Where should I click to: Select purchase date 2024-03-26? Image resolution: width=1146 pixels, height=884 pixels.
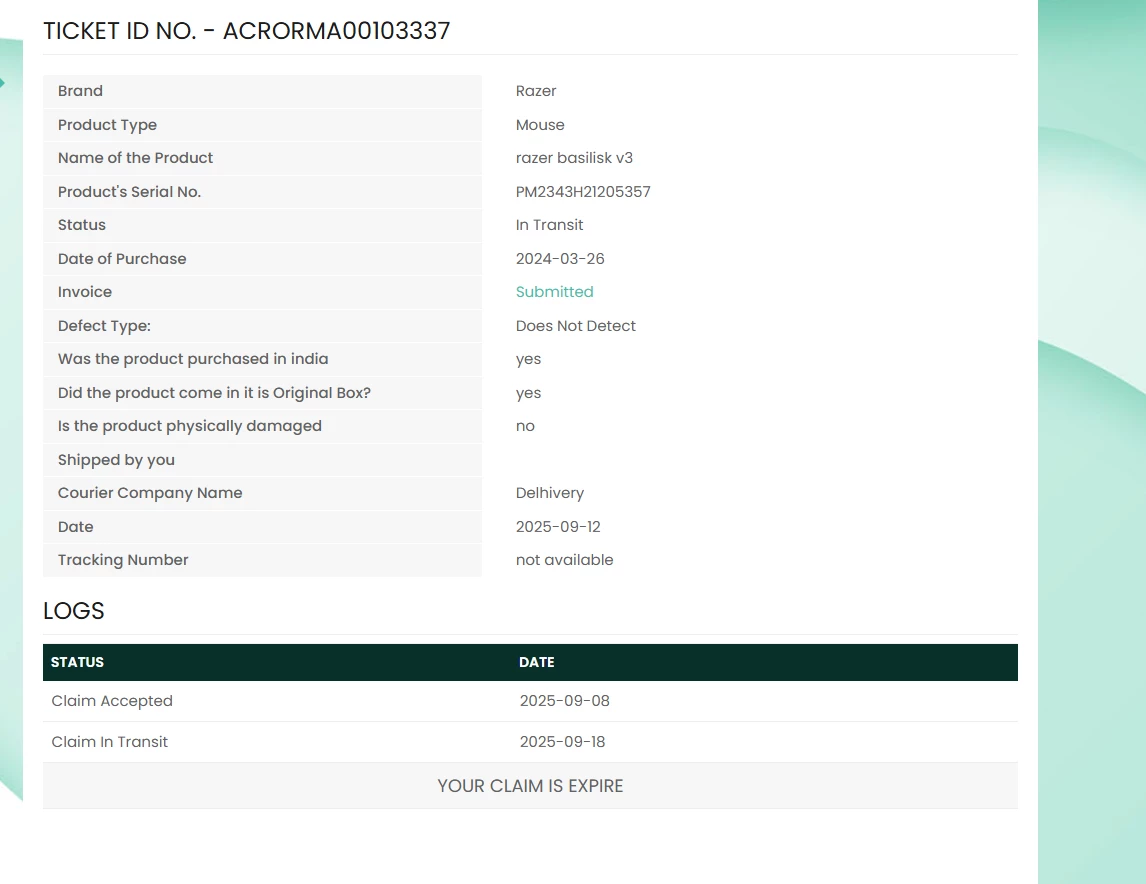click(560, 259)
